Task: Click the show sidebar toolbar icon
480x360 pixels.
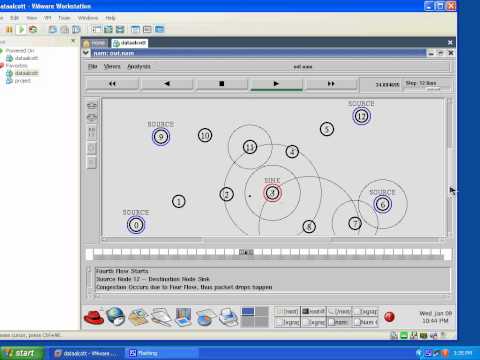Action: [96, 29]
